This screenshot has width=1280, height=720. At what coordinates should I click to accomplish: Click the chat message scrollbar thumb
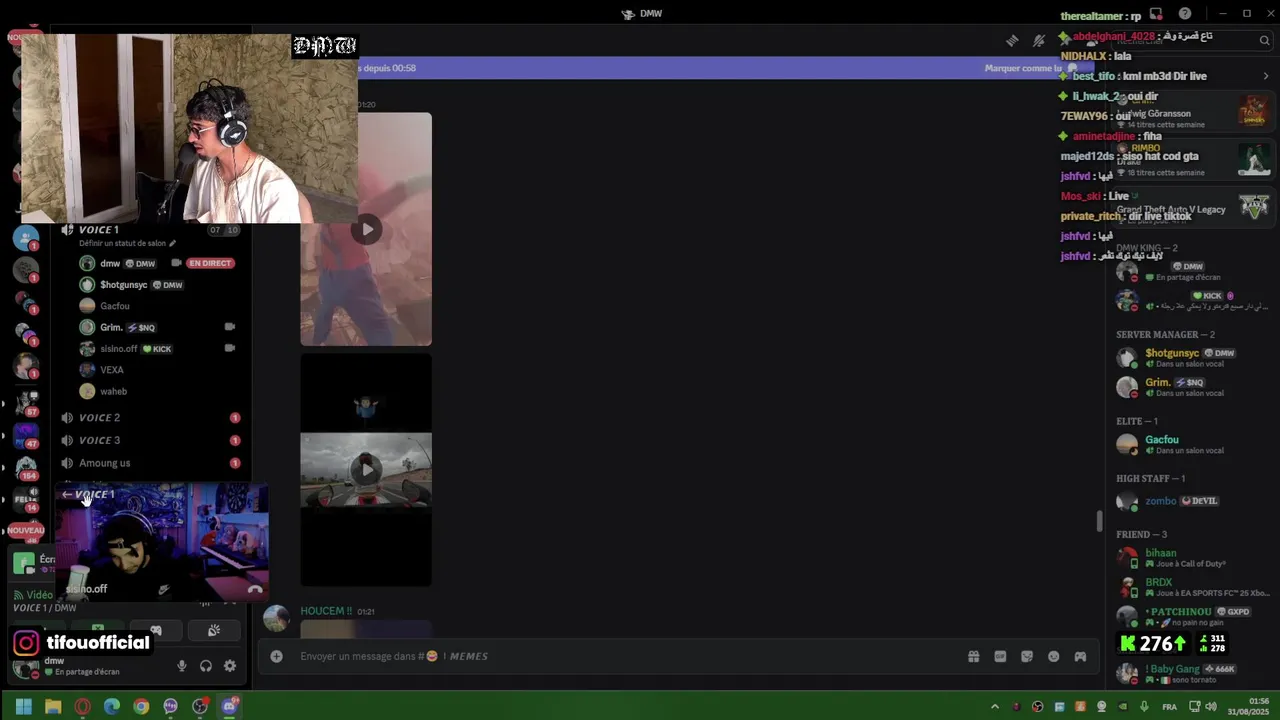(1099, 521)
